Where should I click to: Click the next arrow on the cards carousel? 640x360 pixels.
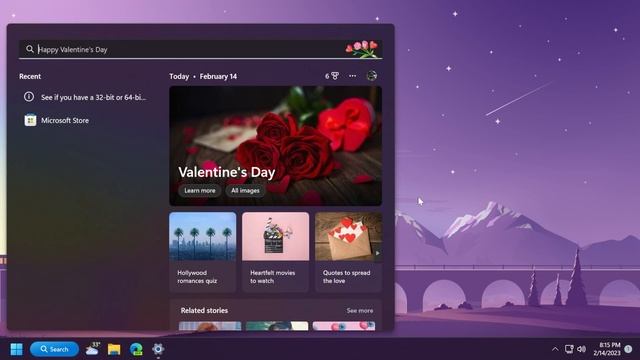point(378,253)
